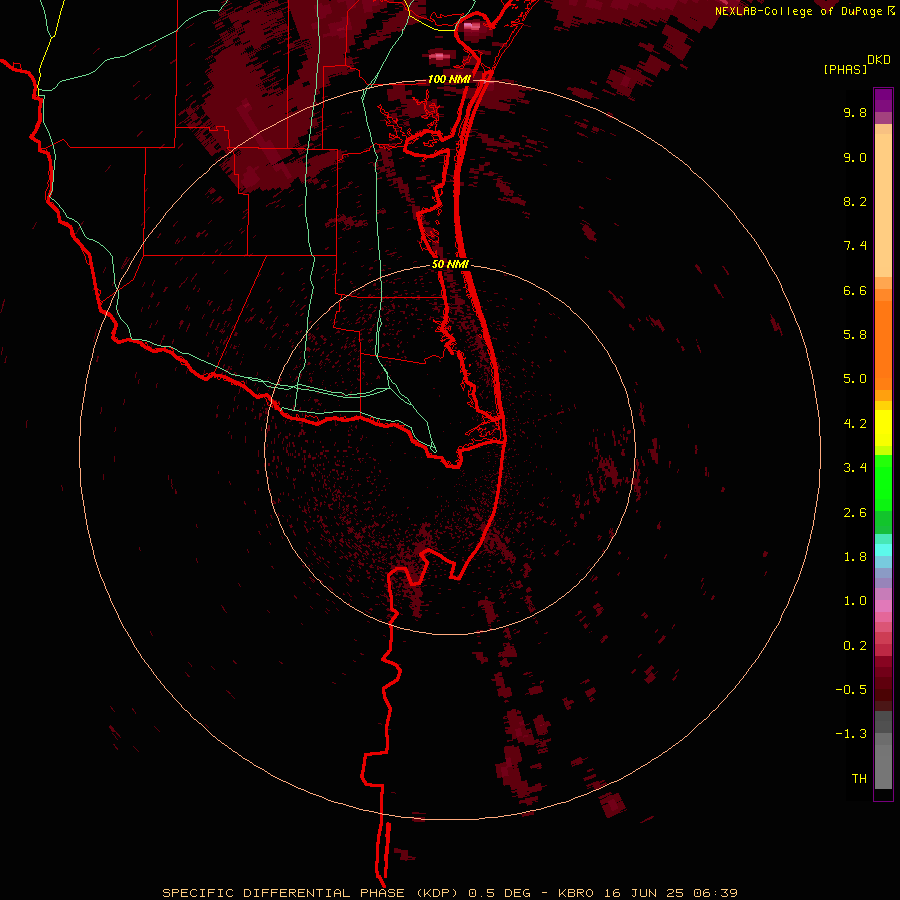
Task: Click the 5.0 value on color scale
Action: click(x=855, y=379)
